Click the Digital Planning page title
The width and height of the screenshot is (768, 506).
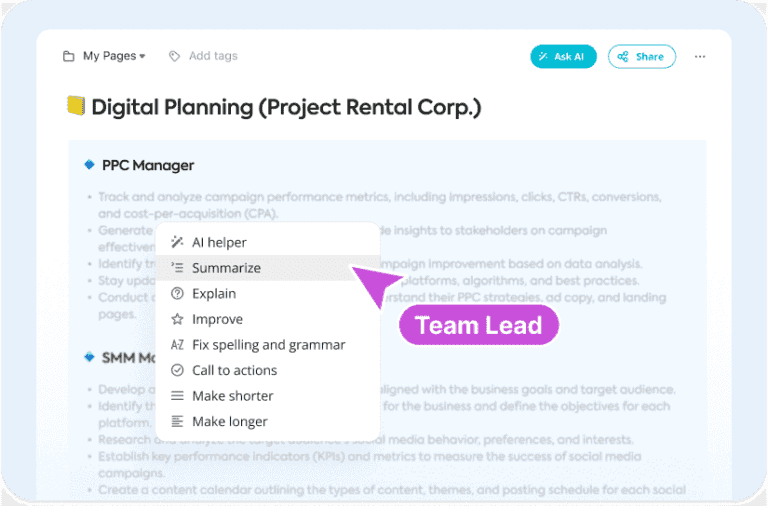tap(286, 107)
